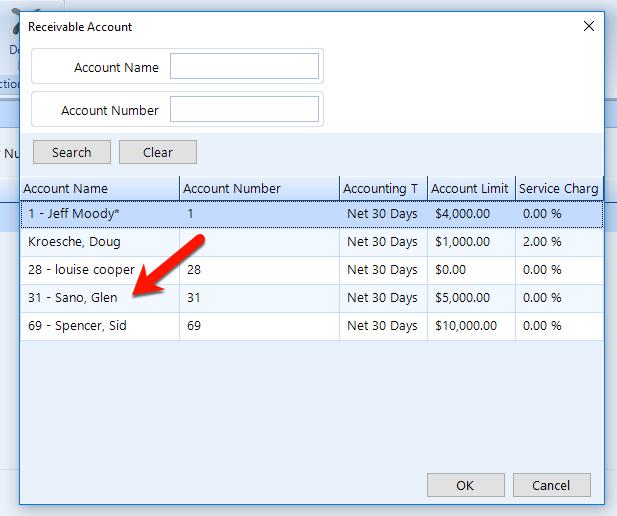Click the Search button
Viewport: 617px width, 516px height.
pyautogui.click(x=72, y=152)
